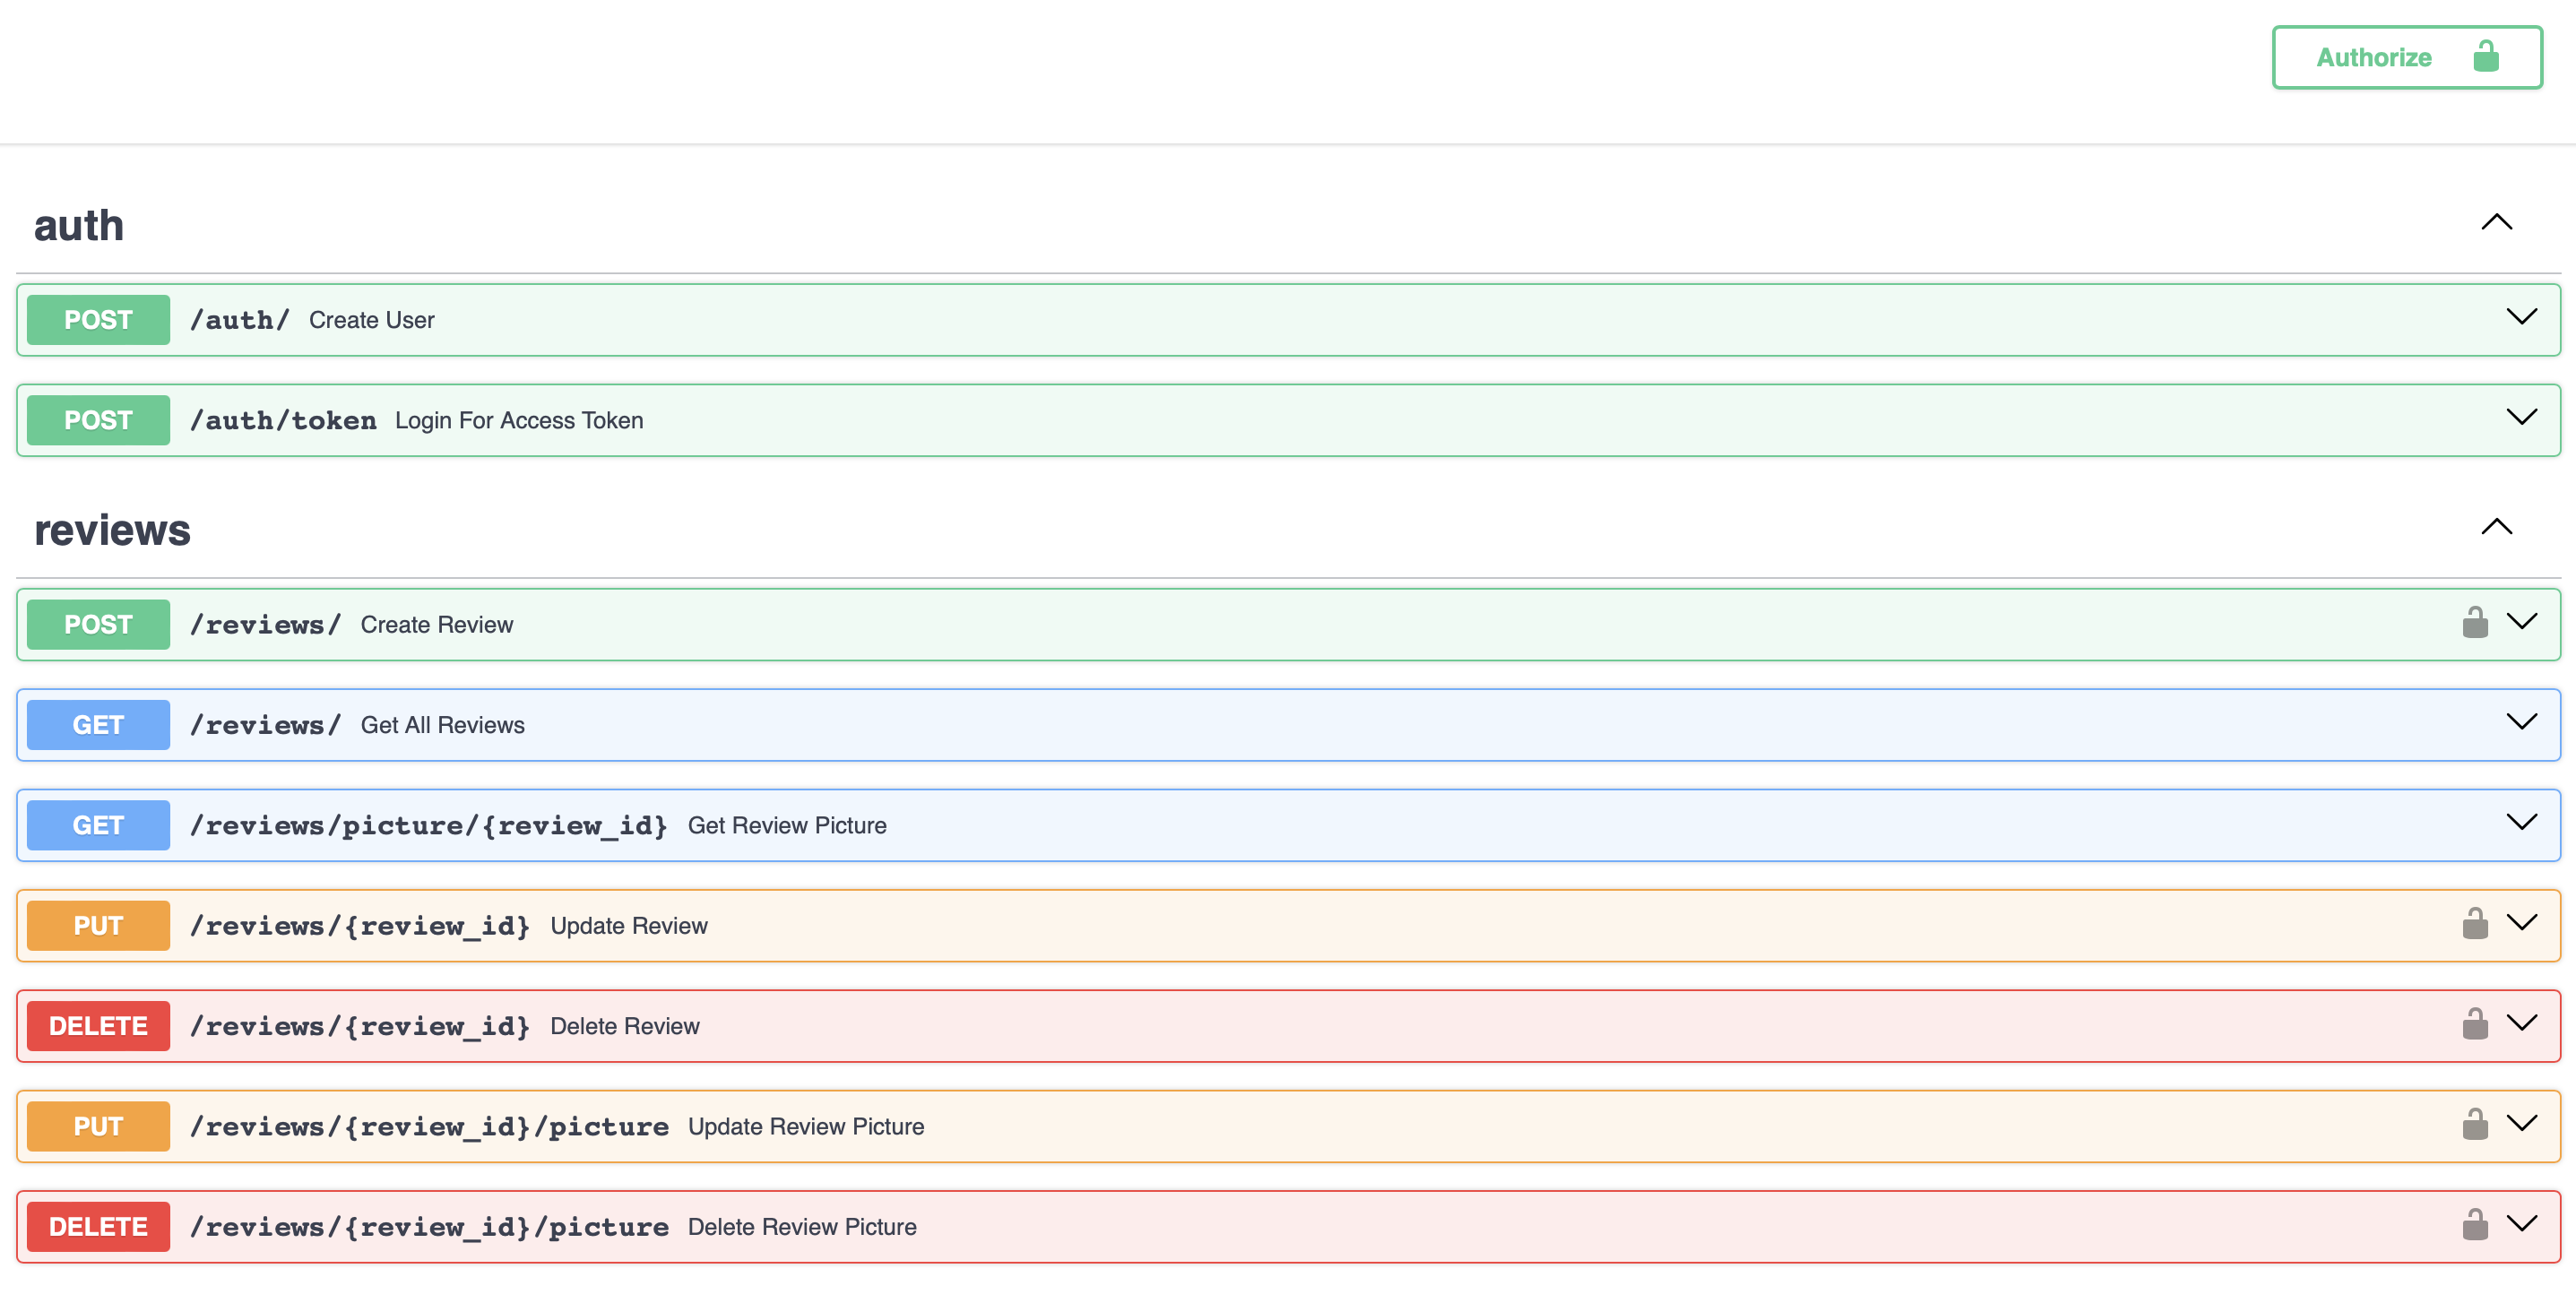Click /reviews/ path in Get All Reviews row
The height and width of the screenshot is (1303, 2576).
tap(266, 725)
